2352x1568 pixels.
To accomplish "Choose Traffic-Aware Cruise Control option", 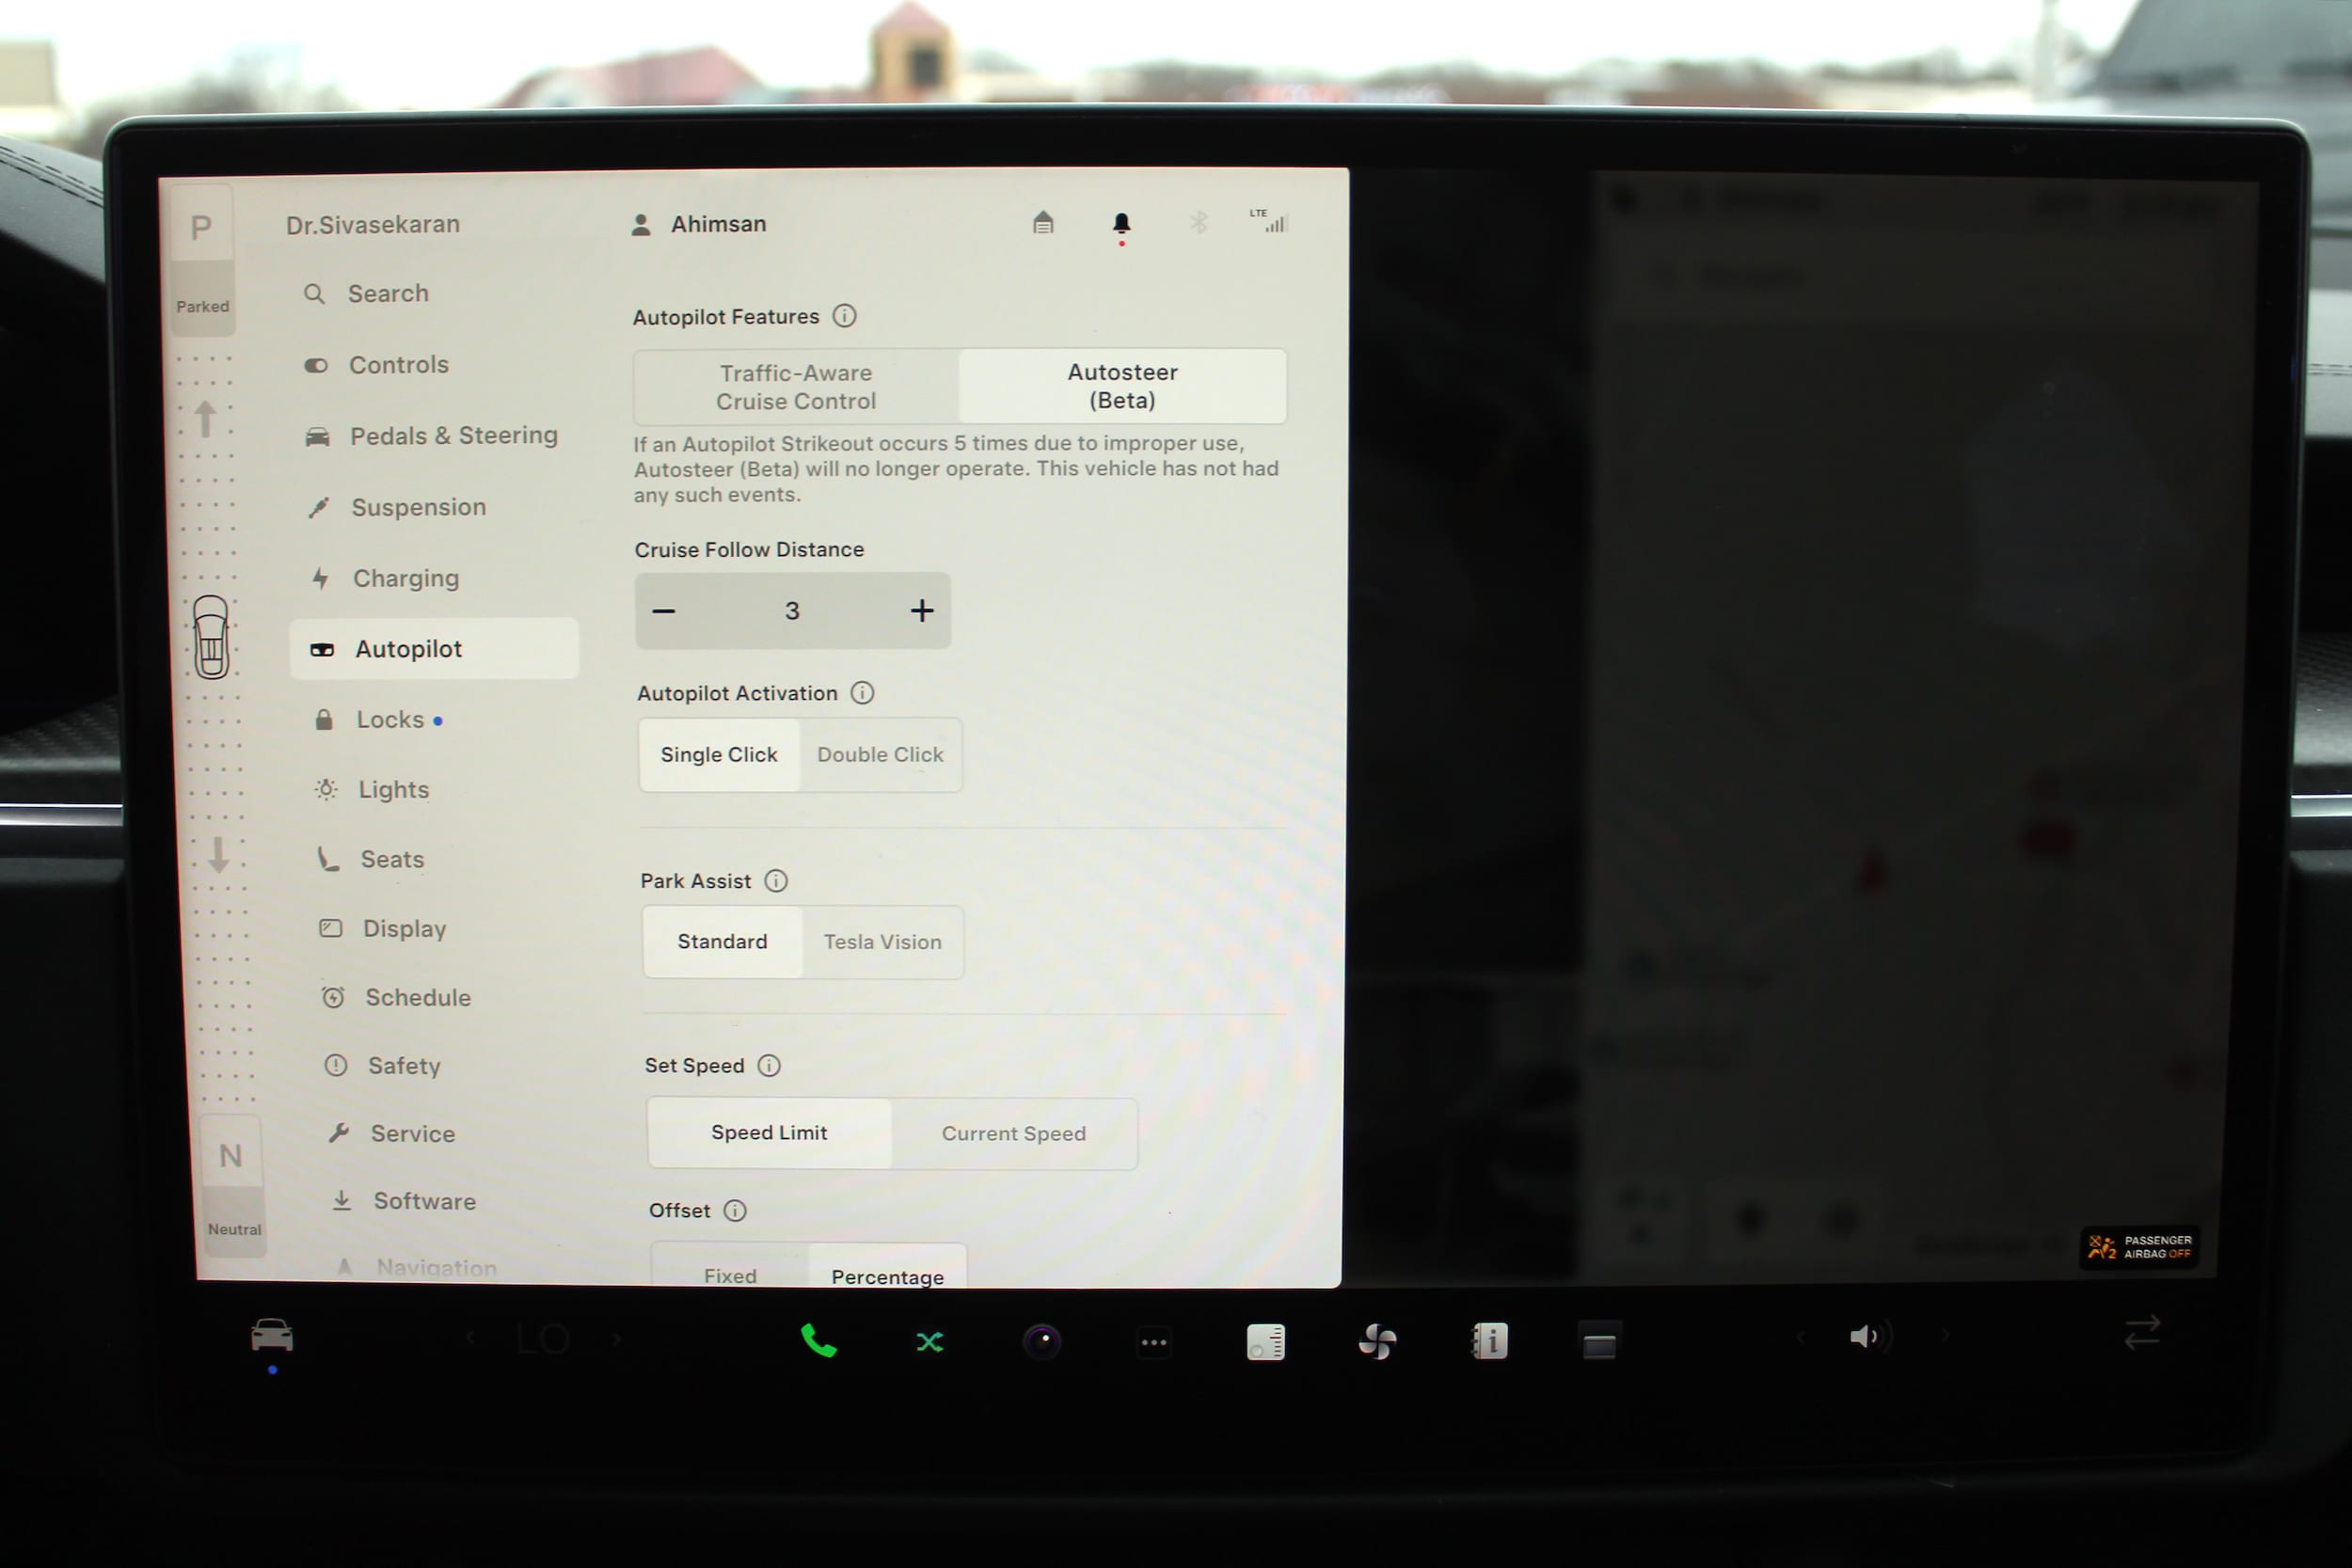I will [x=796, y=387].
